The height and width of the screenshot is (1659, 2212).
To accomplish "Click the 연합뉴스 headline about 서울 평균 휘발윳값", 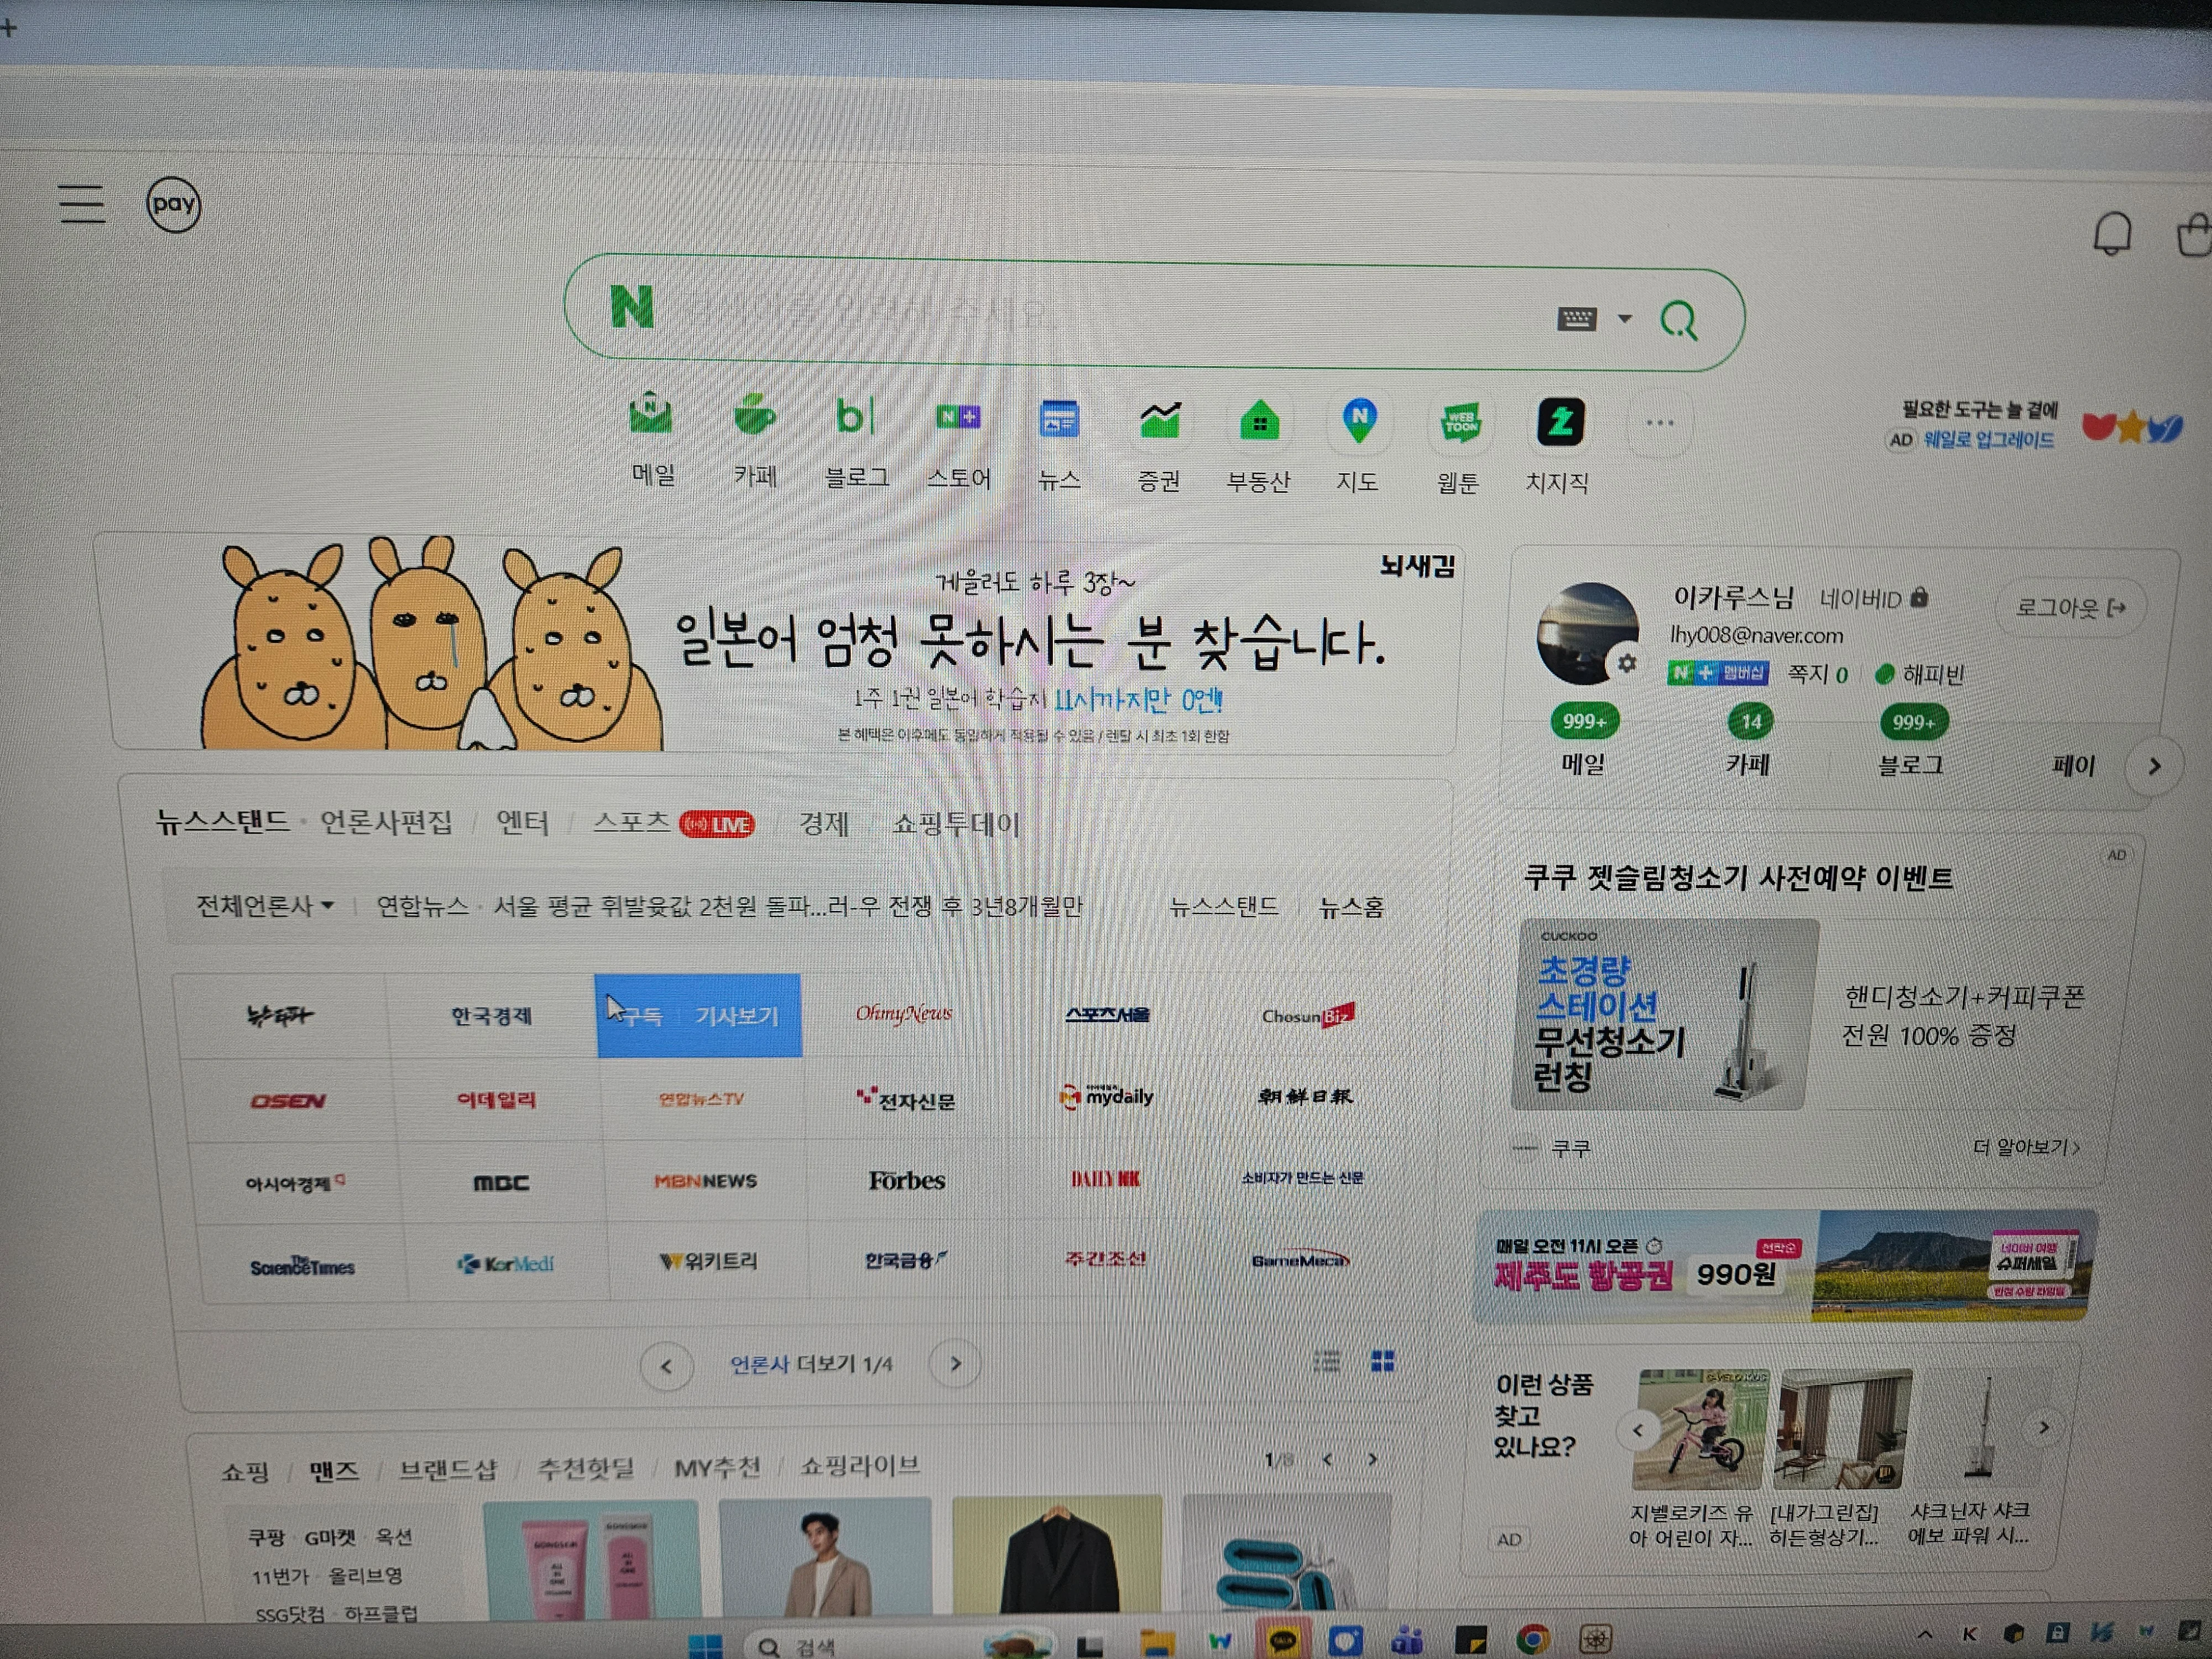I will 788,907.
